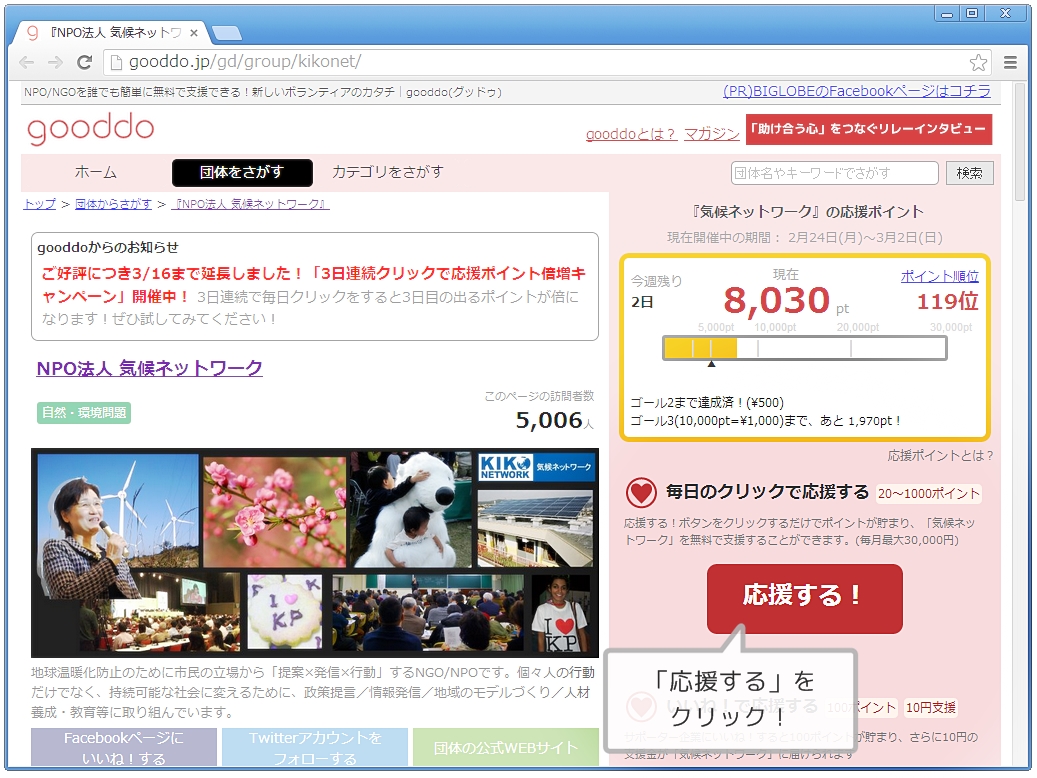Click the Twitterアカウントをフォローする button
This screenshot has width=1037, height=778.
[x=315, y=748]
